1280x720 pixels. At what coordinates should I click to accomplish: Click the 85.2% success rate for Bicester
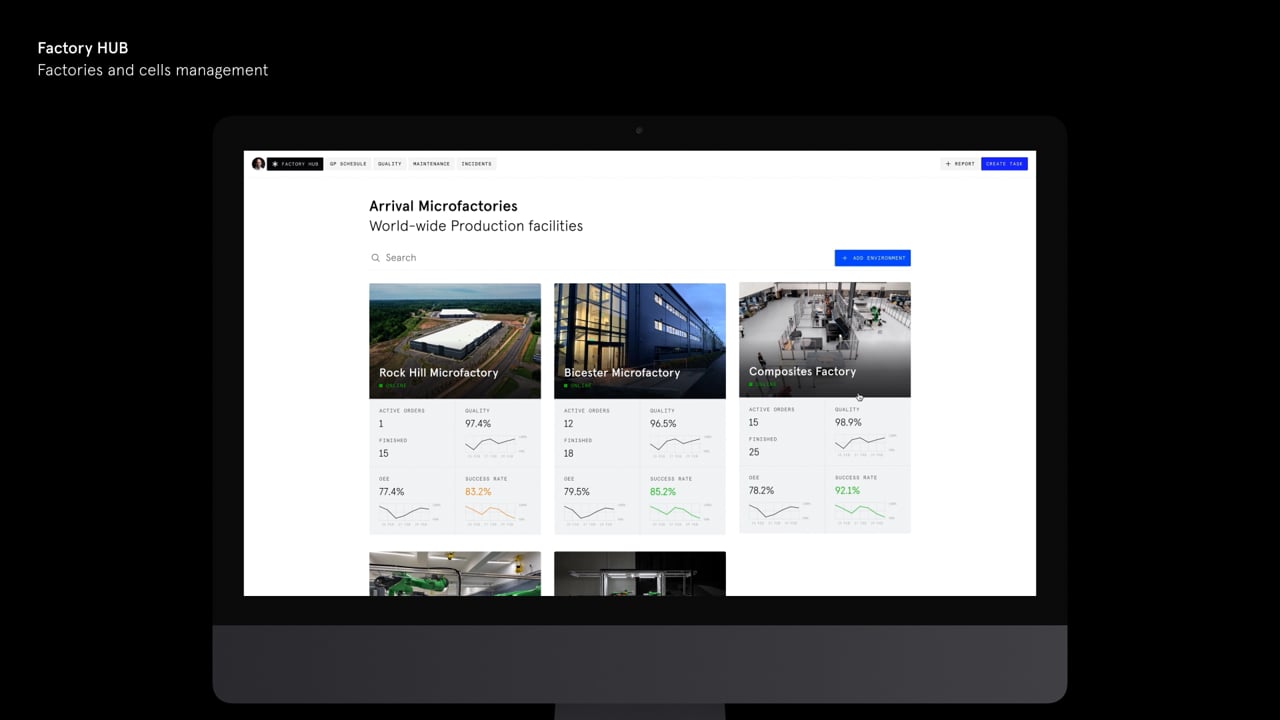click(663, 492)
